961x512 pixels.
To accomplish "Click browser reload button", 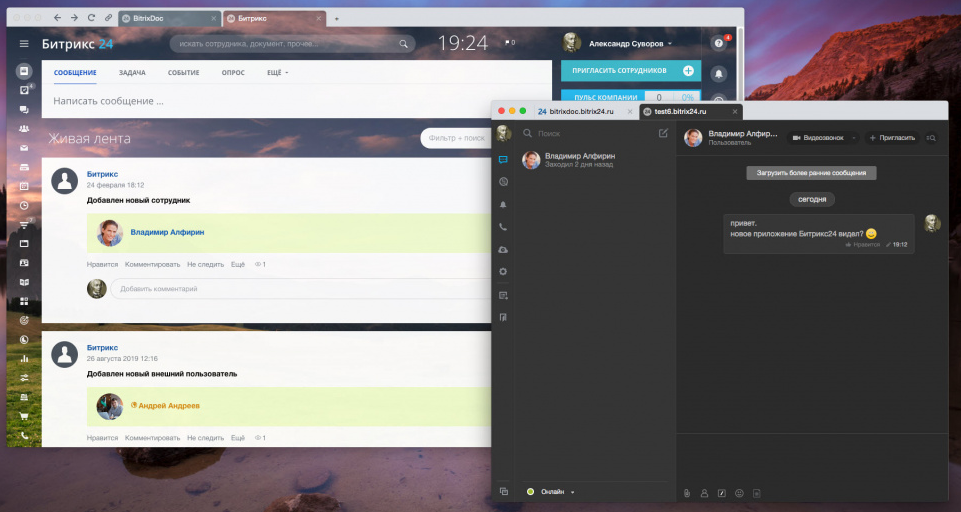I will (91, 18).
